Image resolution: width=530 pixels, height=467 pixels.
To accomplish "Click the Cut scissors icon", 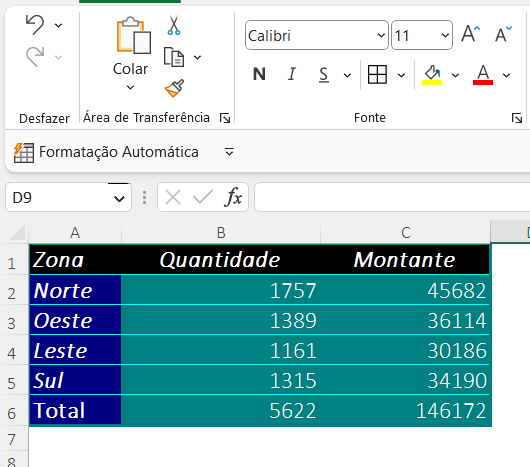I will (174, 25).
